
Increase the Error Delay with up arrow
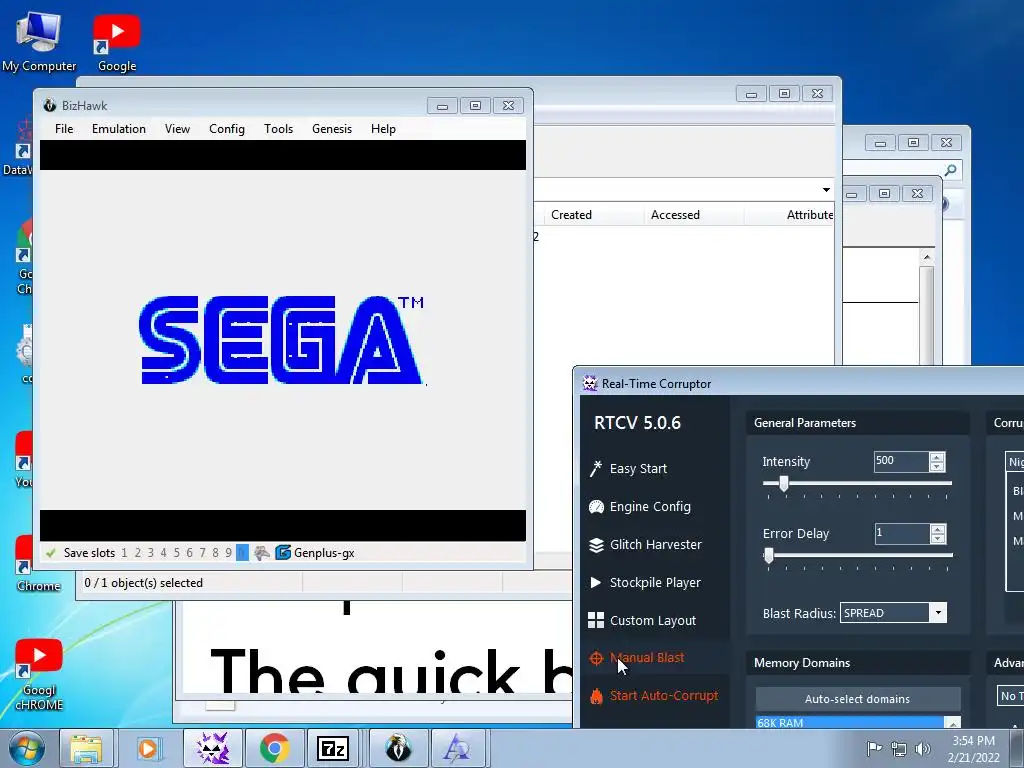pos(938,529)
